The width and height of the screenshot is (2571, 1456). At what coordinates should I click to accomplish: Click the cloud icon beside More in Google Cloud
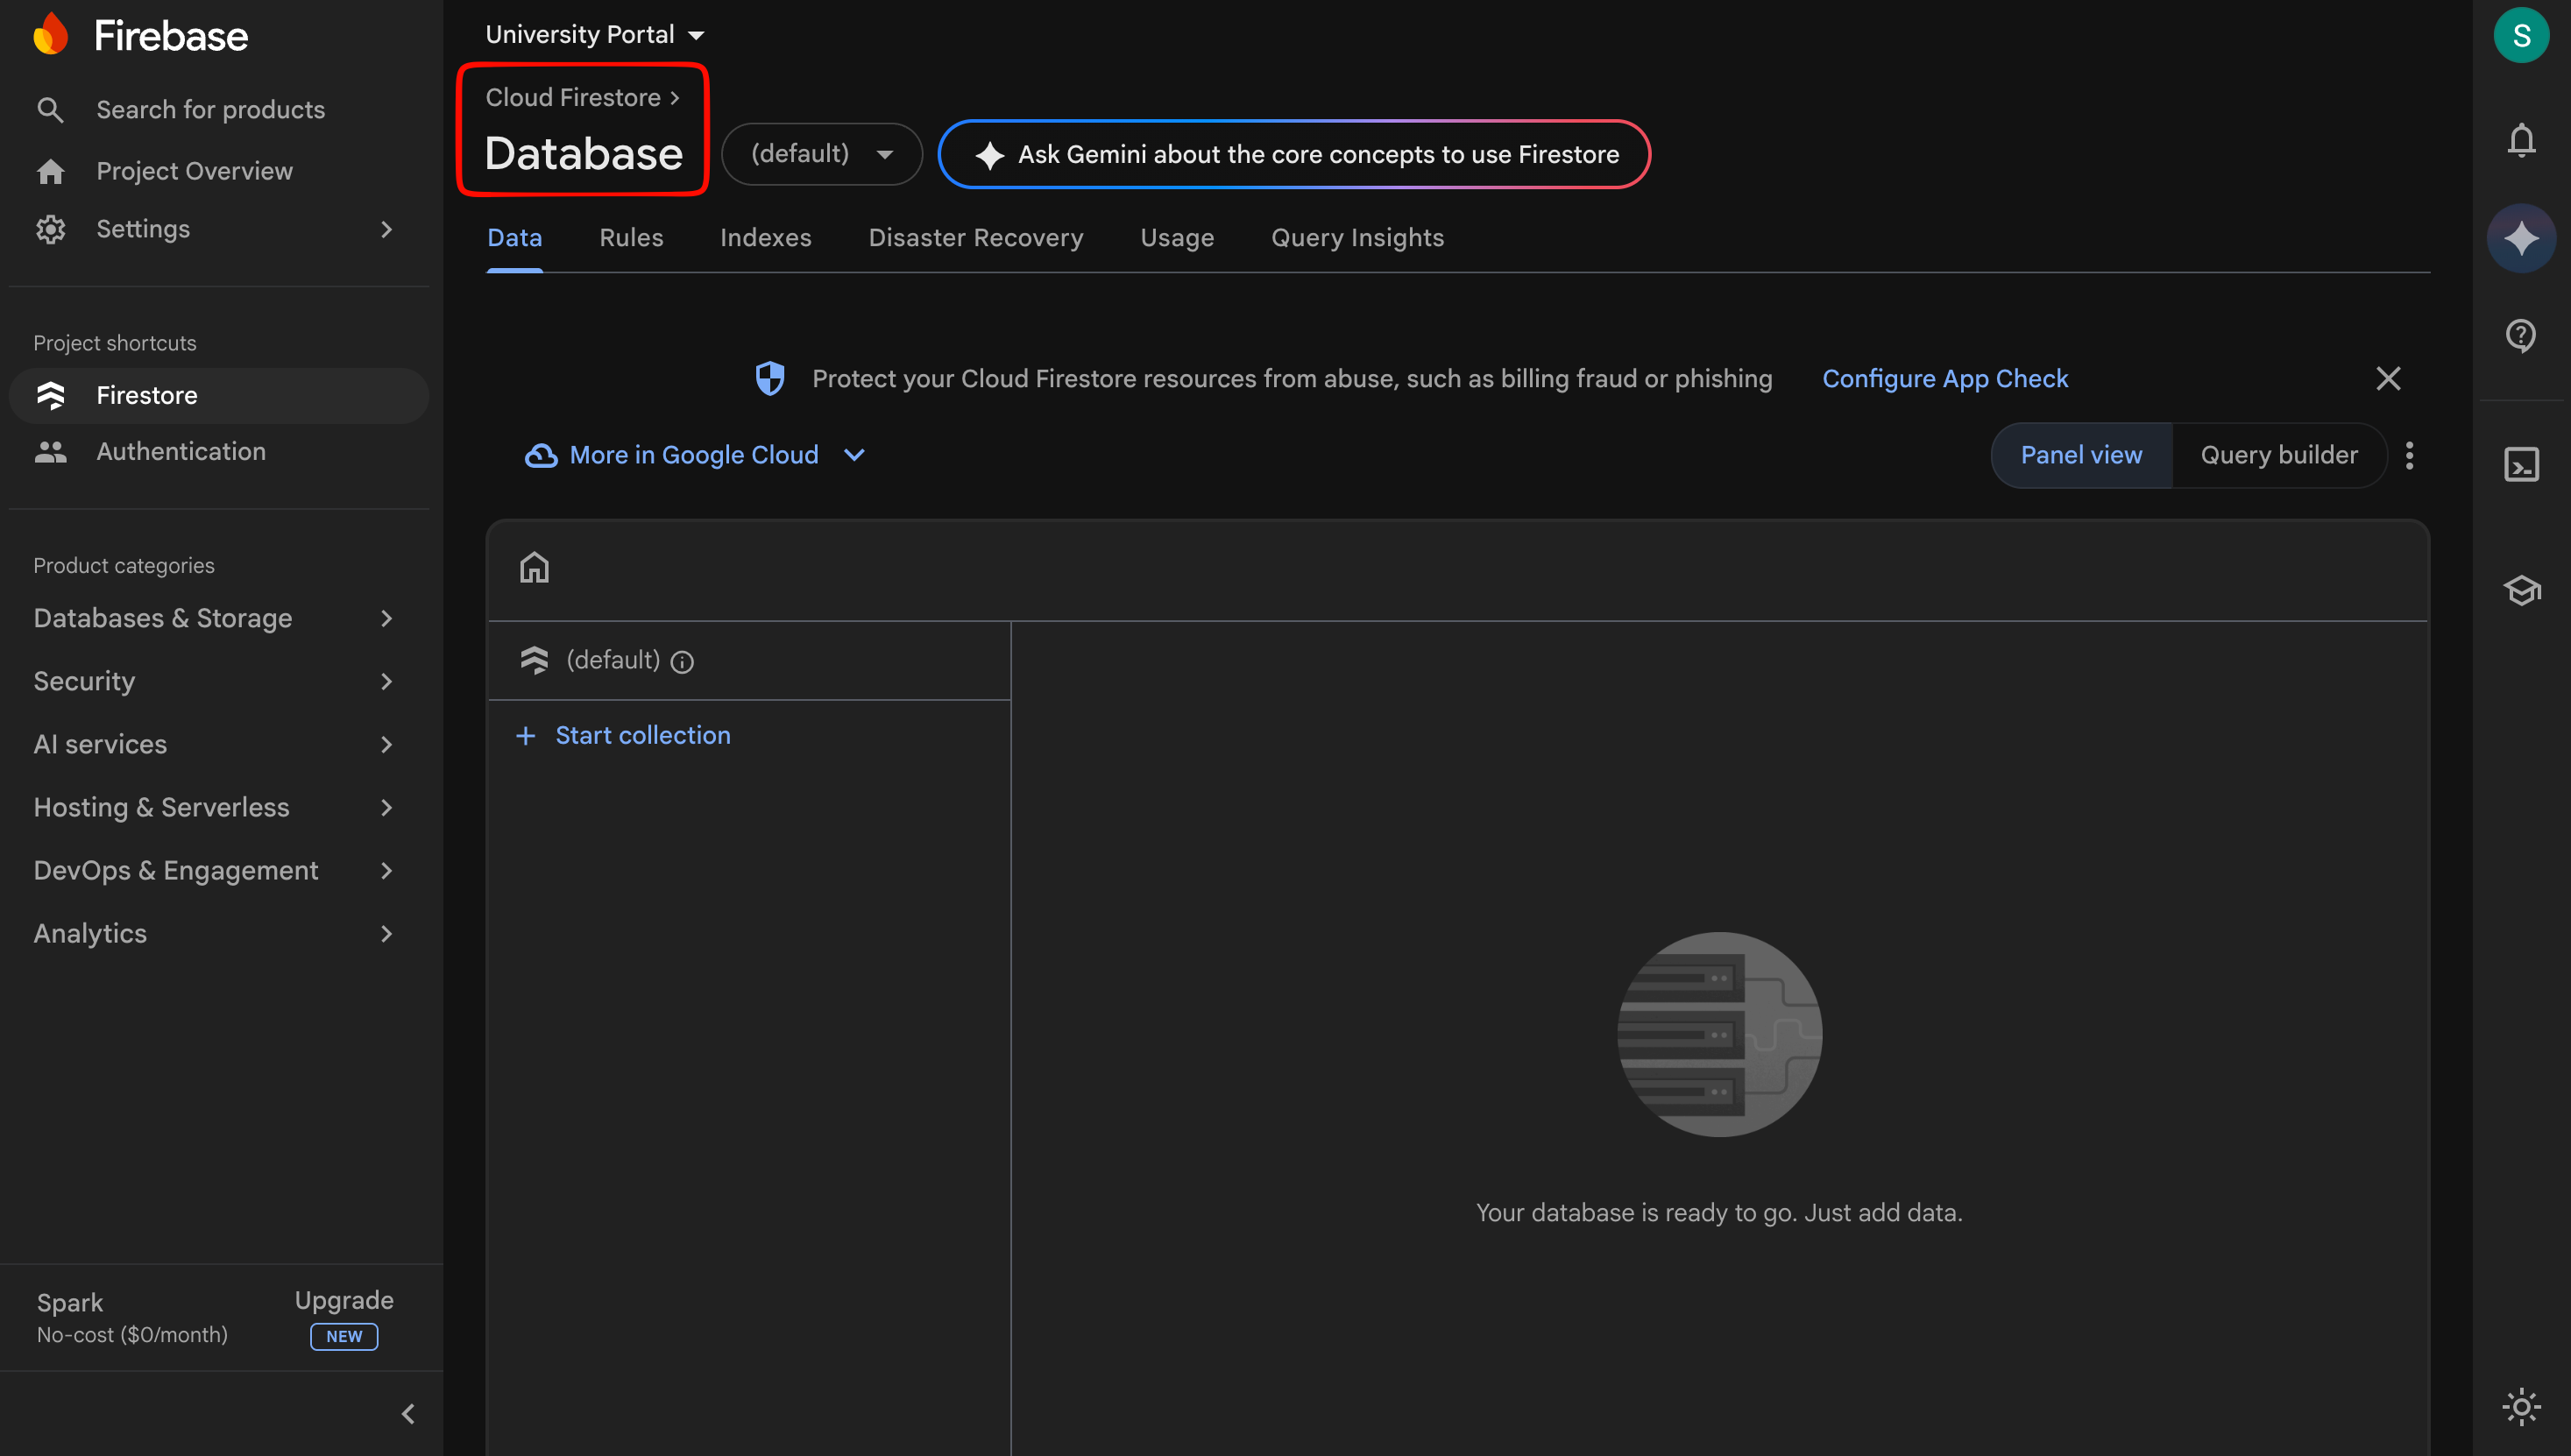[x=541, y=456]
